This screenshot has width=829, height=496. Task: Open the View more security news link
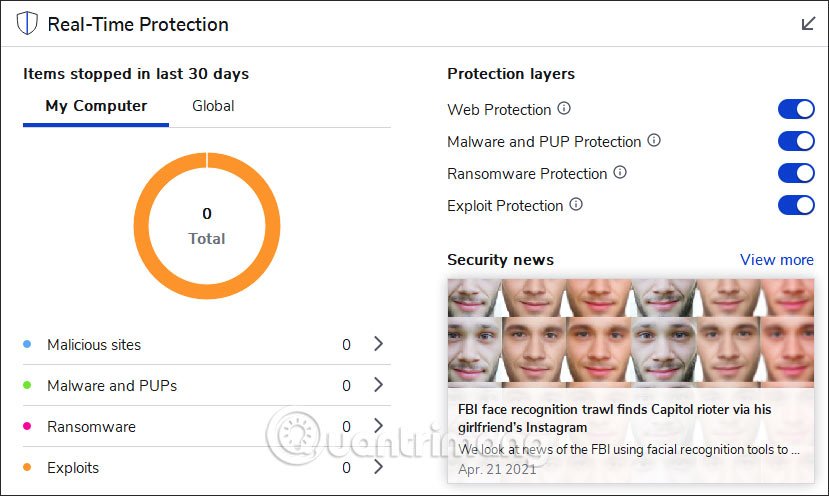point(776,260)
